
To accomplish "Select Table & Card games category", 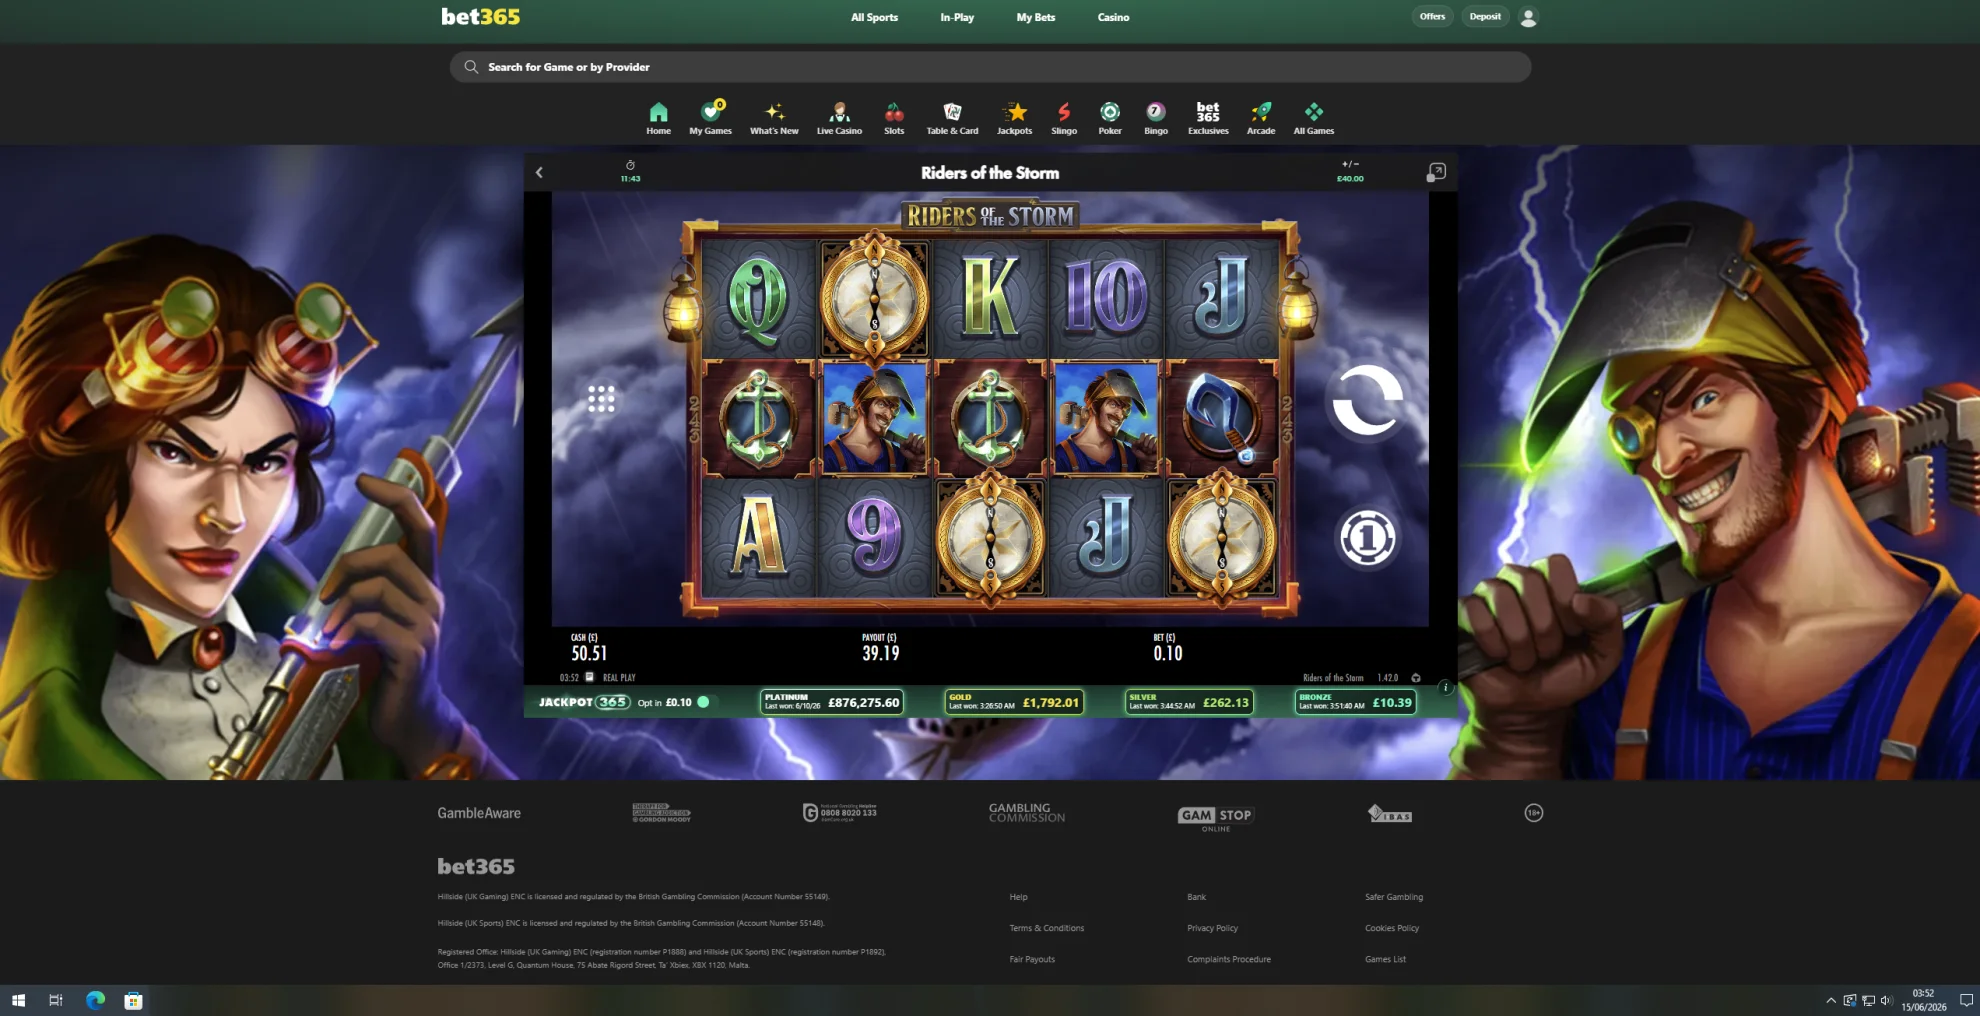I will tap(952, 118).
